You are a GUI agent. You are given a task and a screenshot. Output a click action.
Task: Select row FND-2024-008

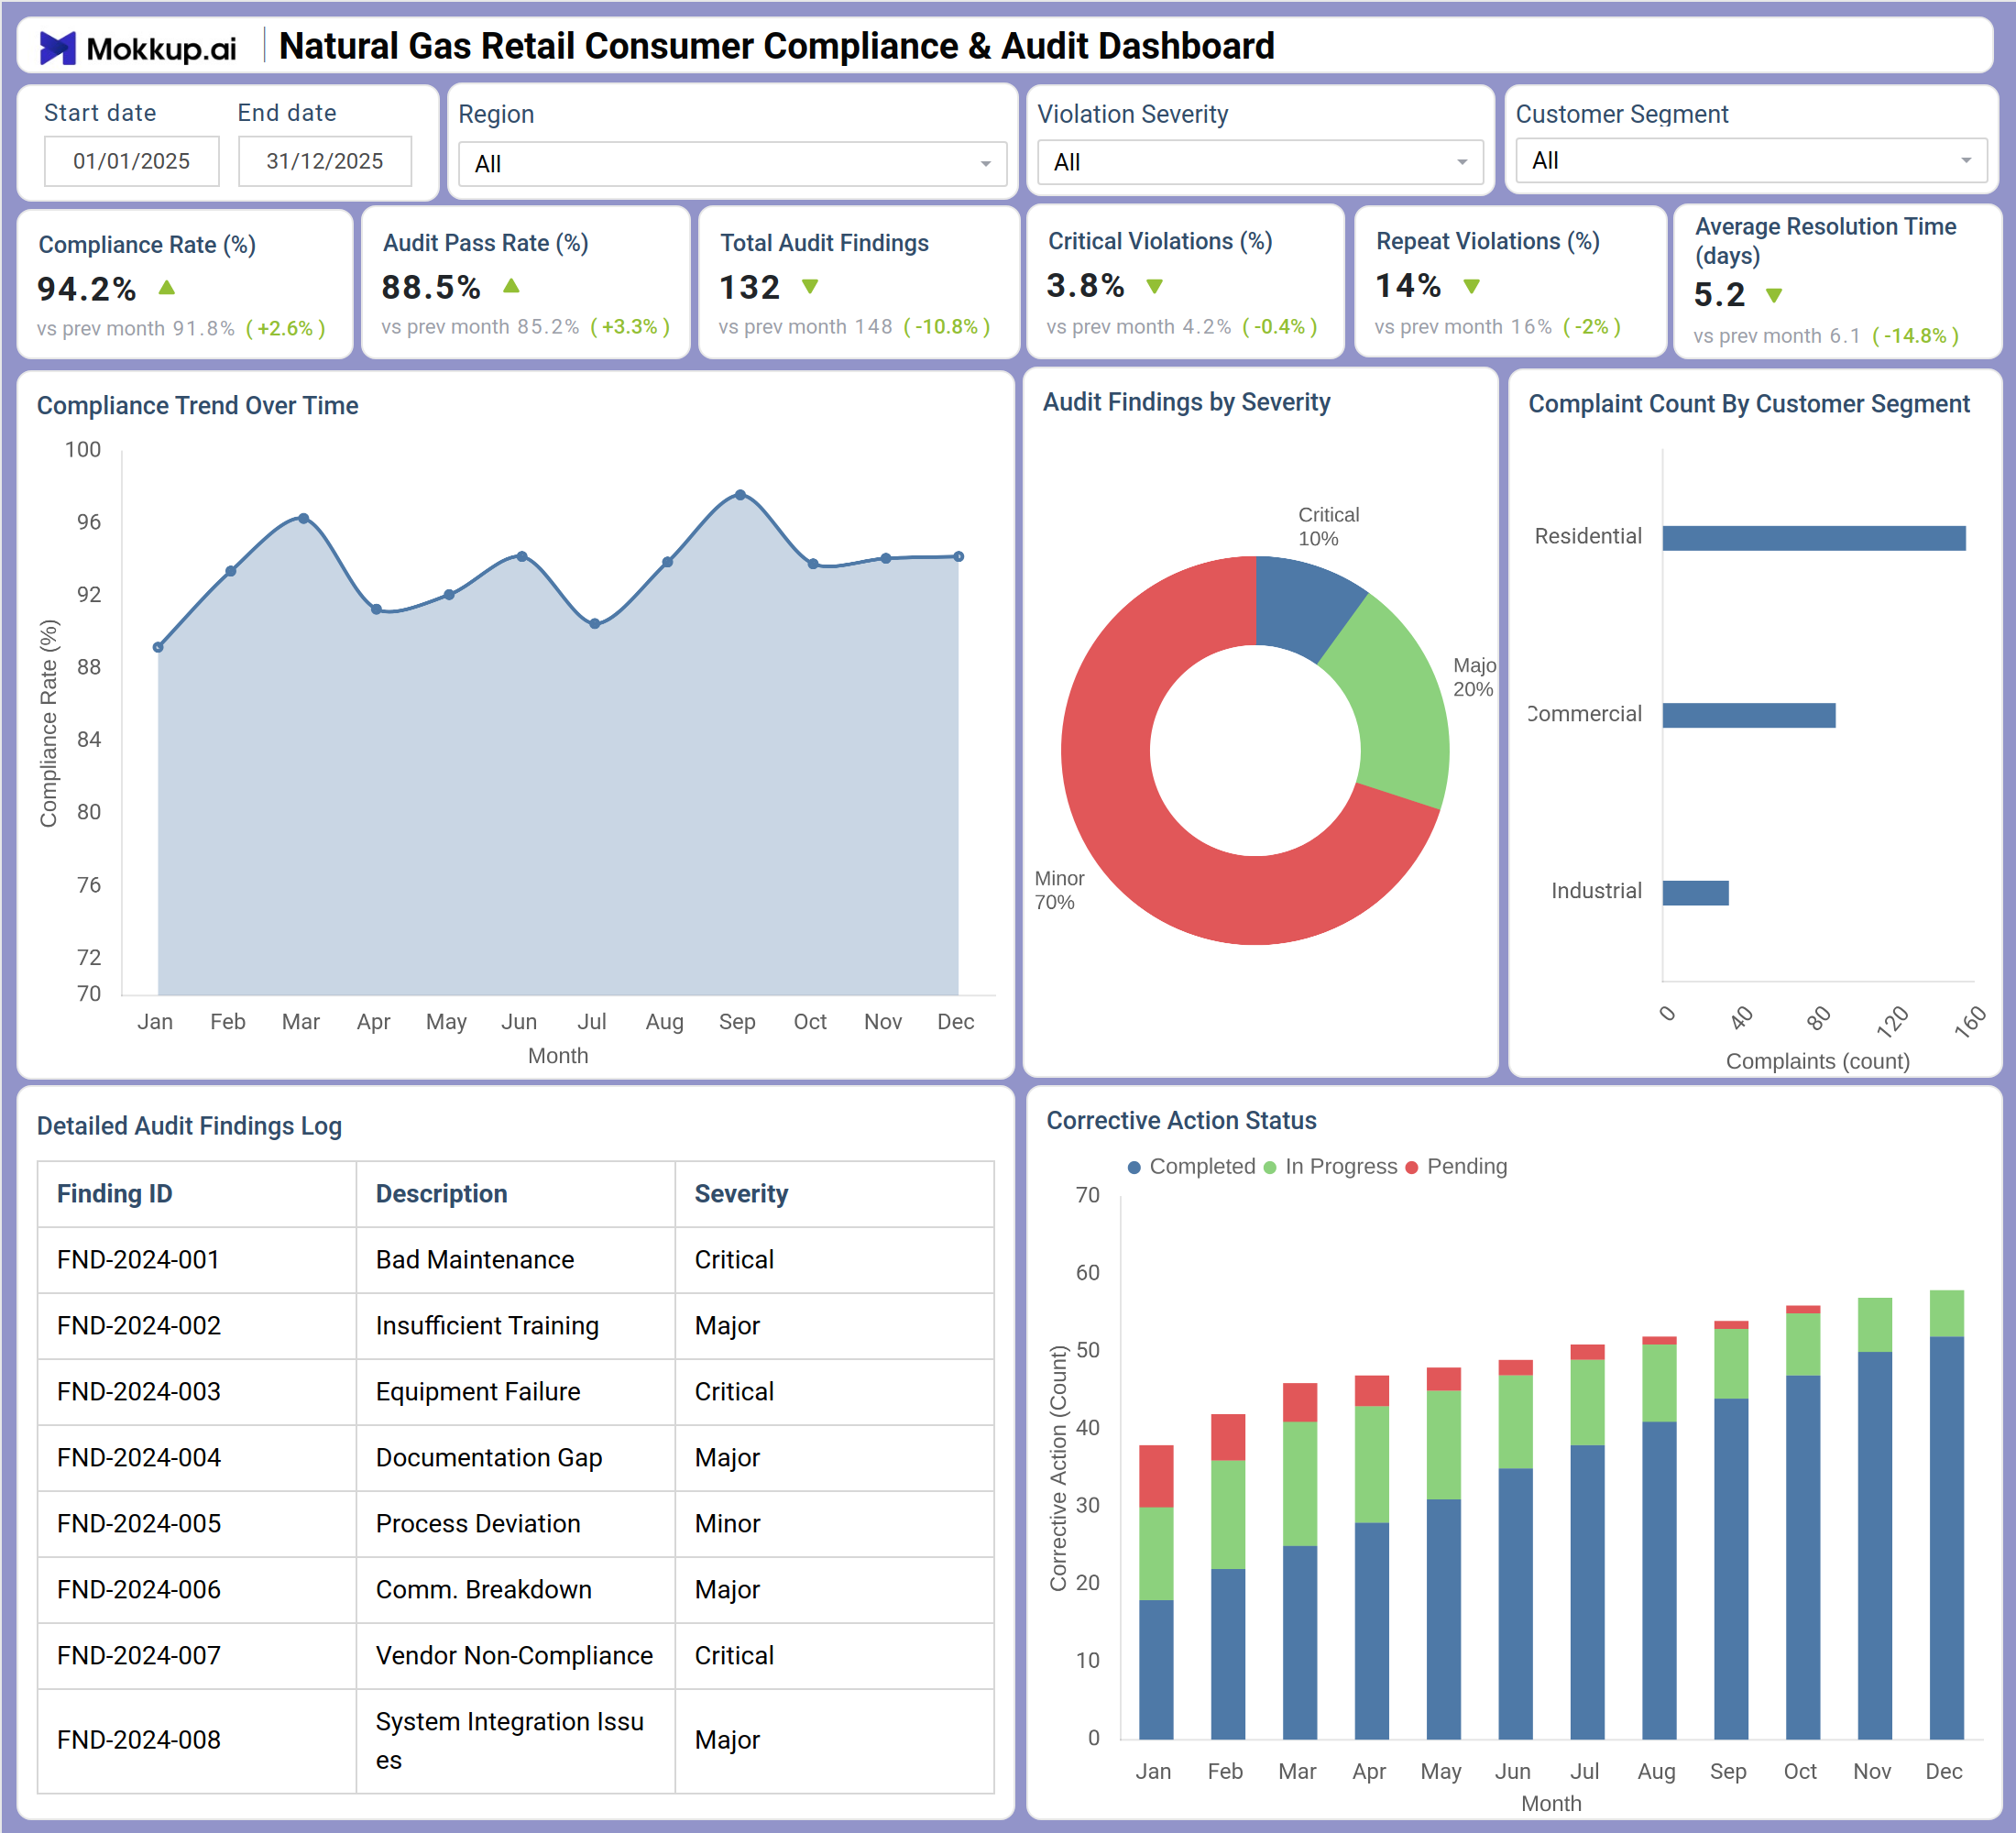516,1741
